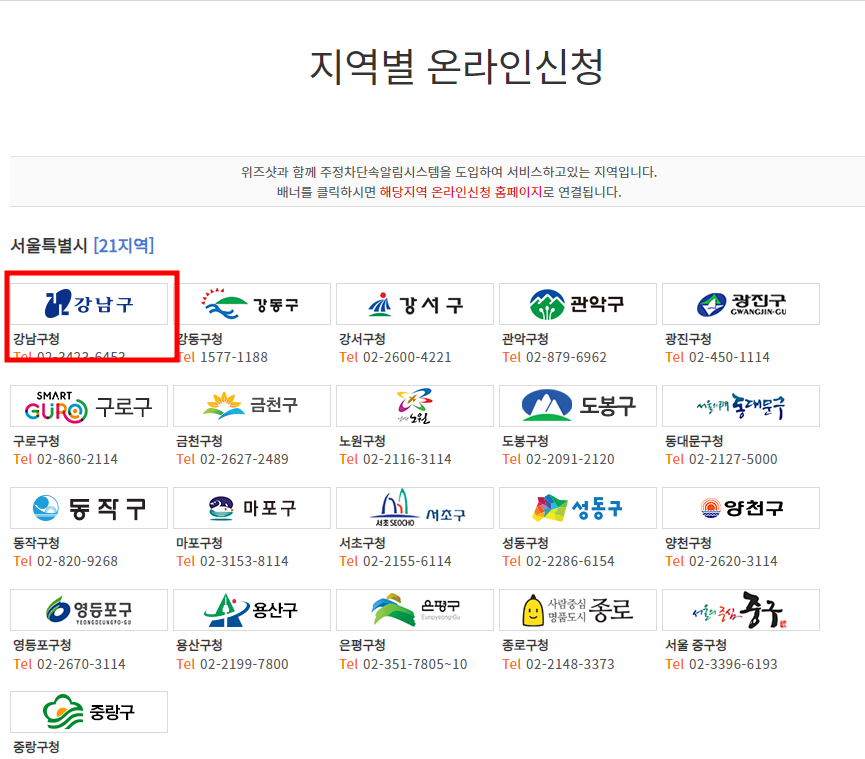Click the 지역별 온라인신청 page title
This screenshot has width=865, height=759.
pos(456,67)
